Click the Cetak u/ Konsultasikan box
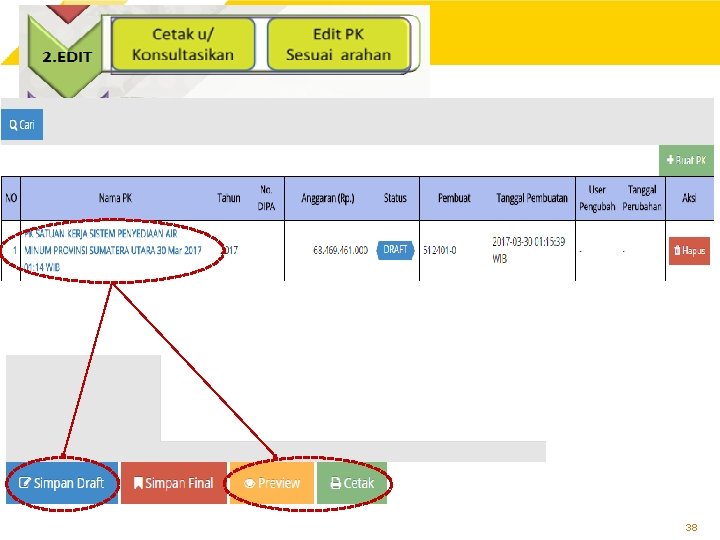 click(x=183, y=45)
